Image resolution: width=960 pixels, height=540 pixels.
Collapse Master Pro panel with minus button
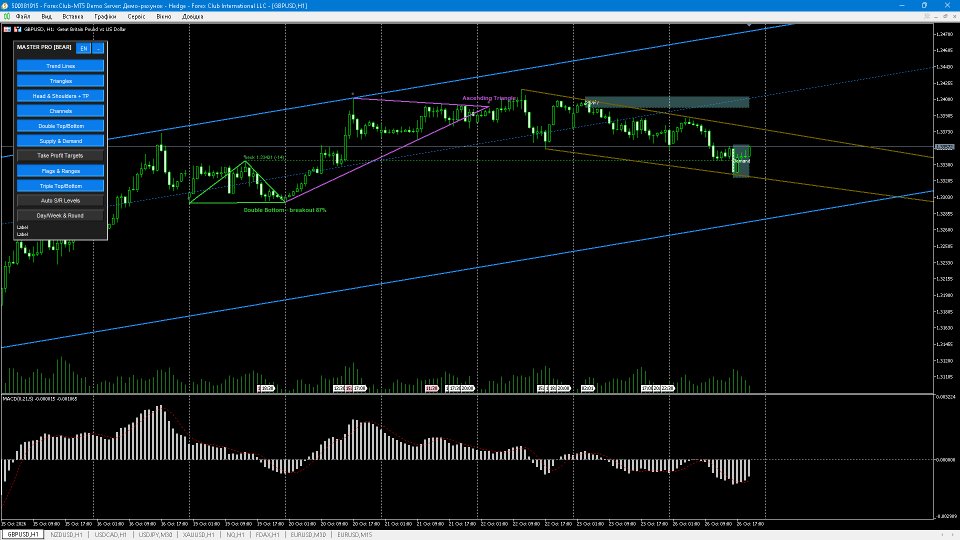[98, 48]
